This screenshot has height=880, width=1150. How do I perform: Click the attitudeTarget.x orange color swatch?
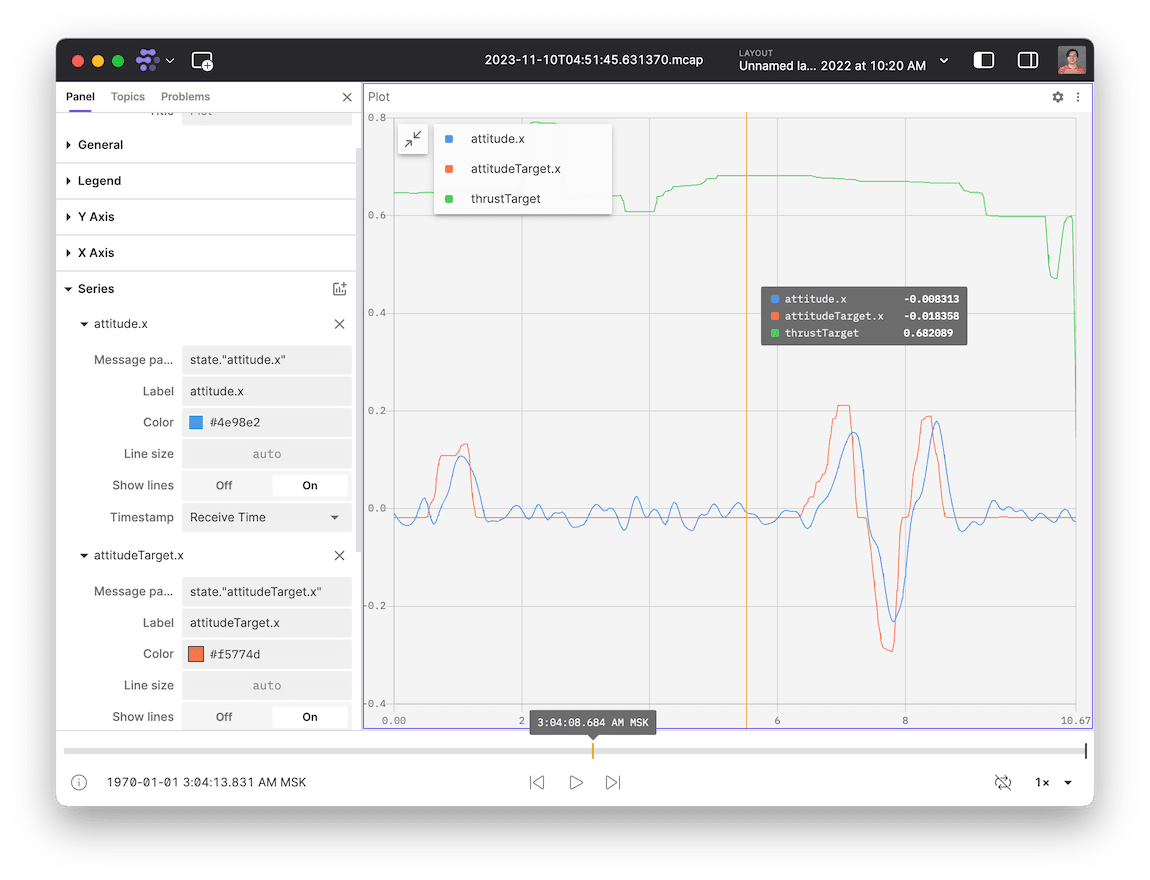click(x=196, y=654)
